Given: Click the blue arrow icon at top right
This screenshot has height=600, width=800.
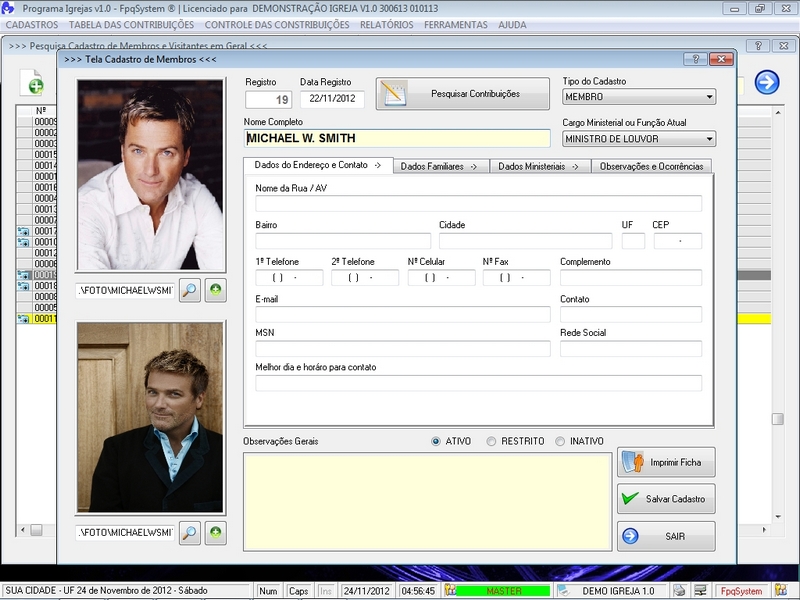Looking at the screenshot, I should pyautogui.click(x=767, y=82).
